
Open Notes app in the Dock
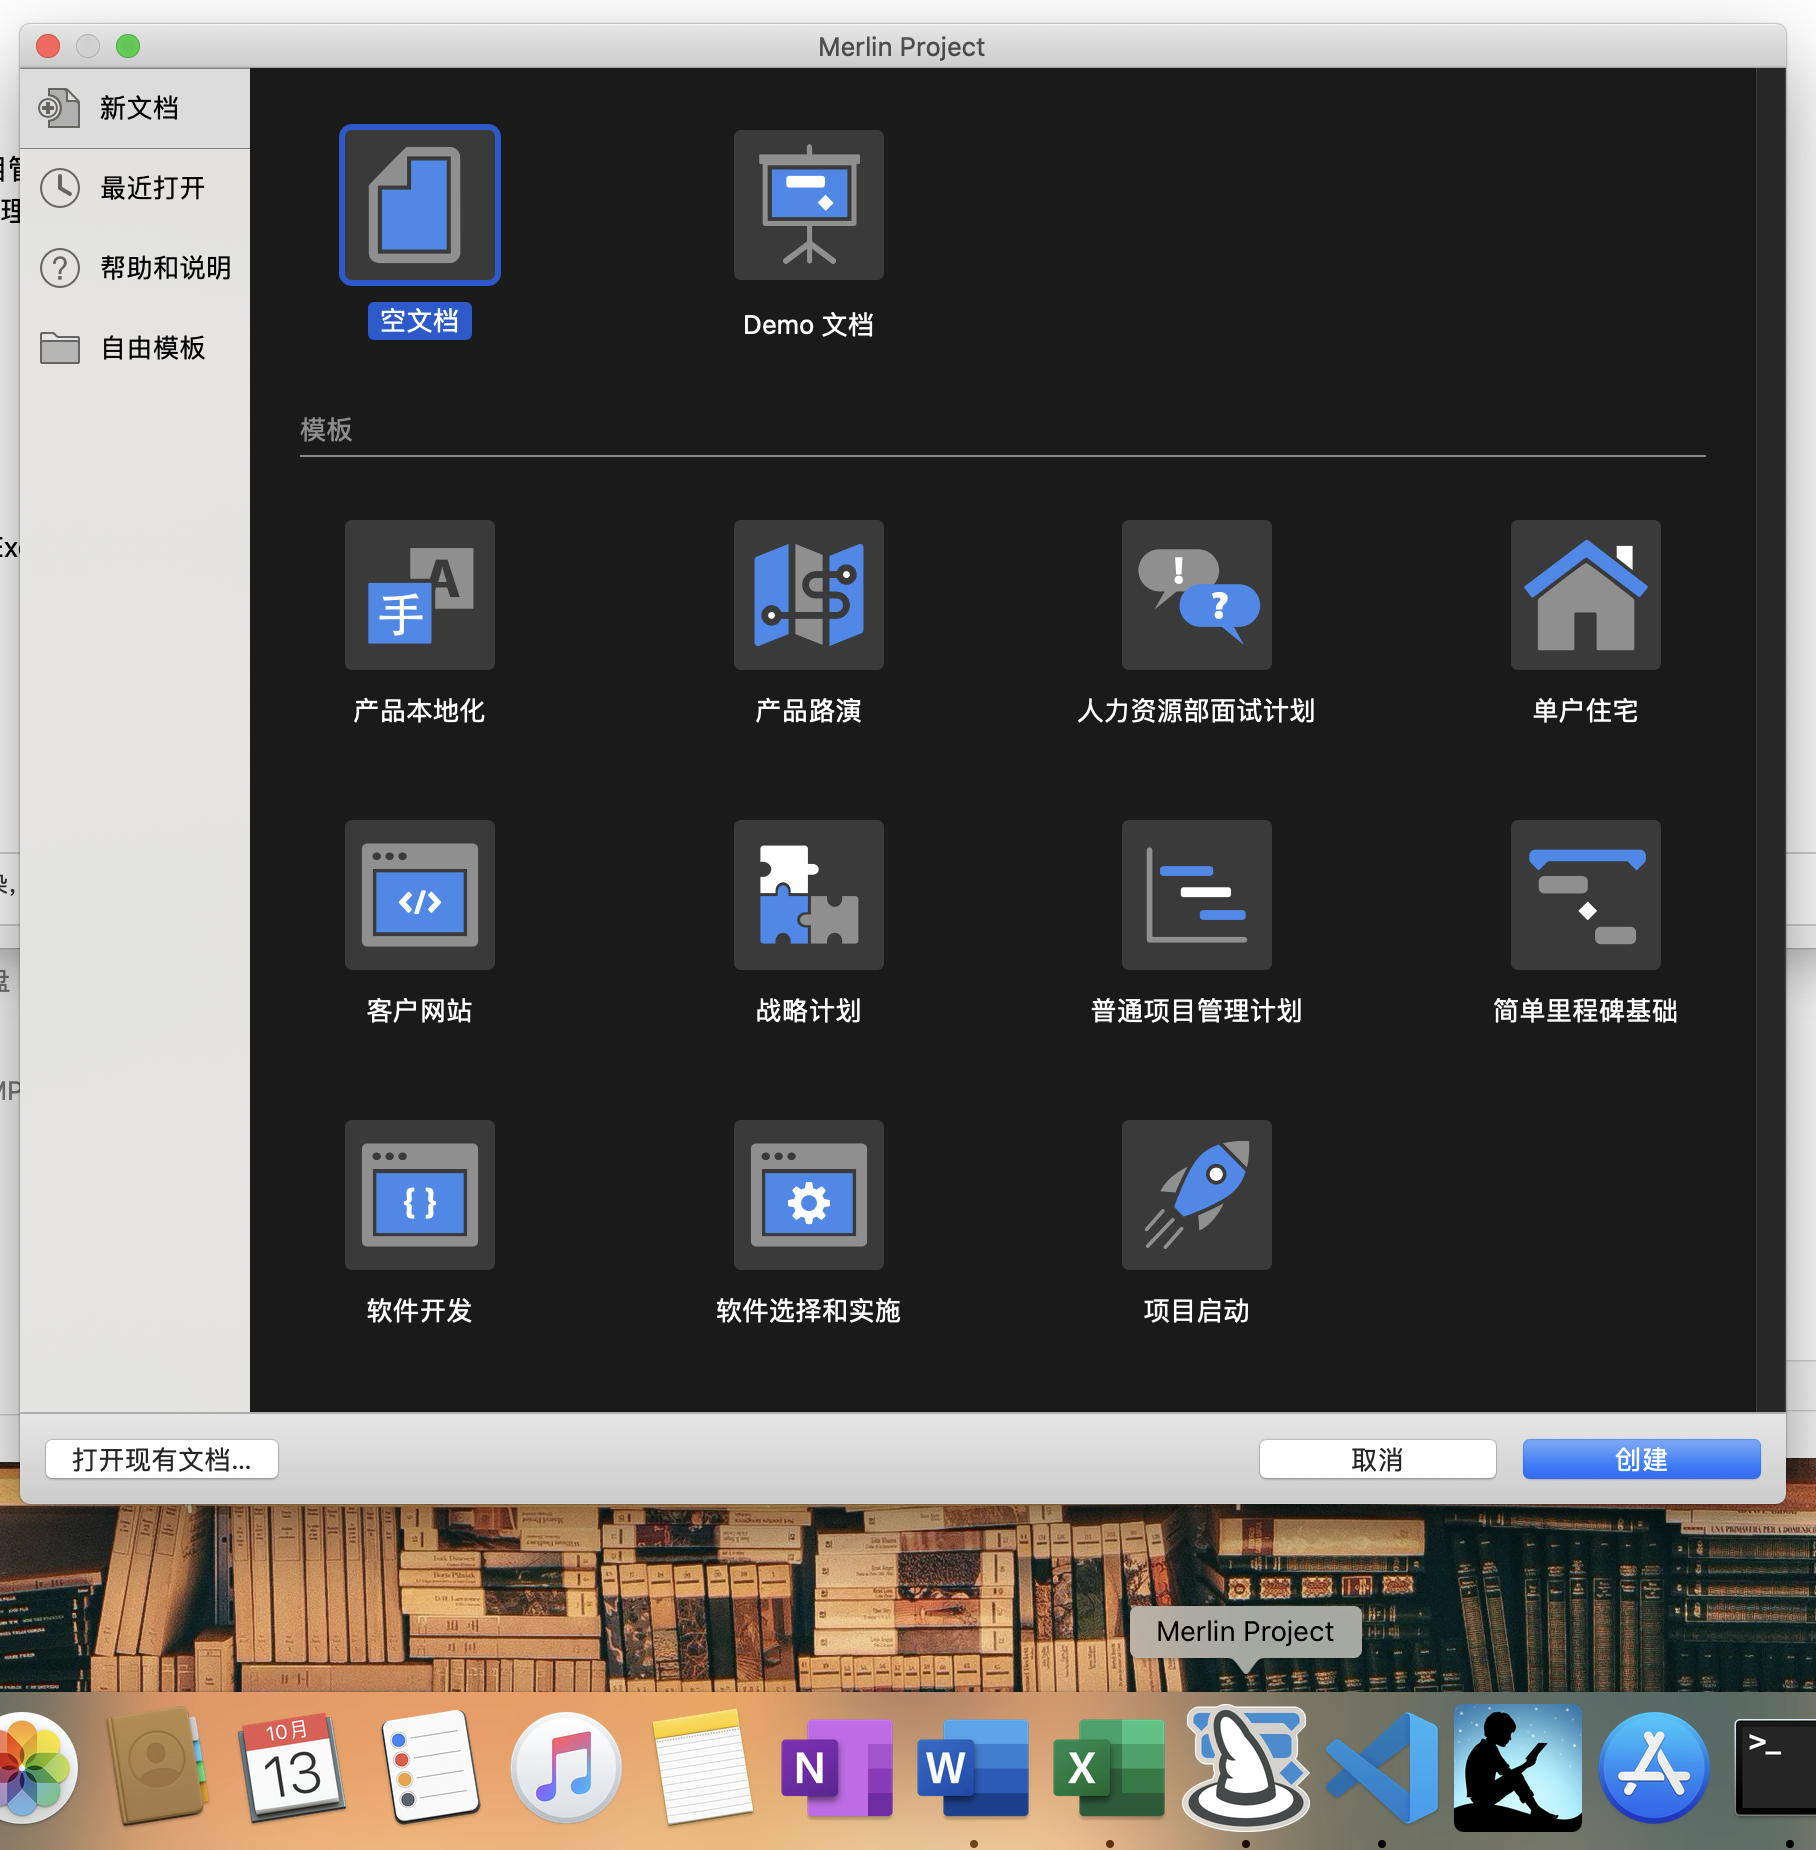(x=702, y=1768)
